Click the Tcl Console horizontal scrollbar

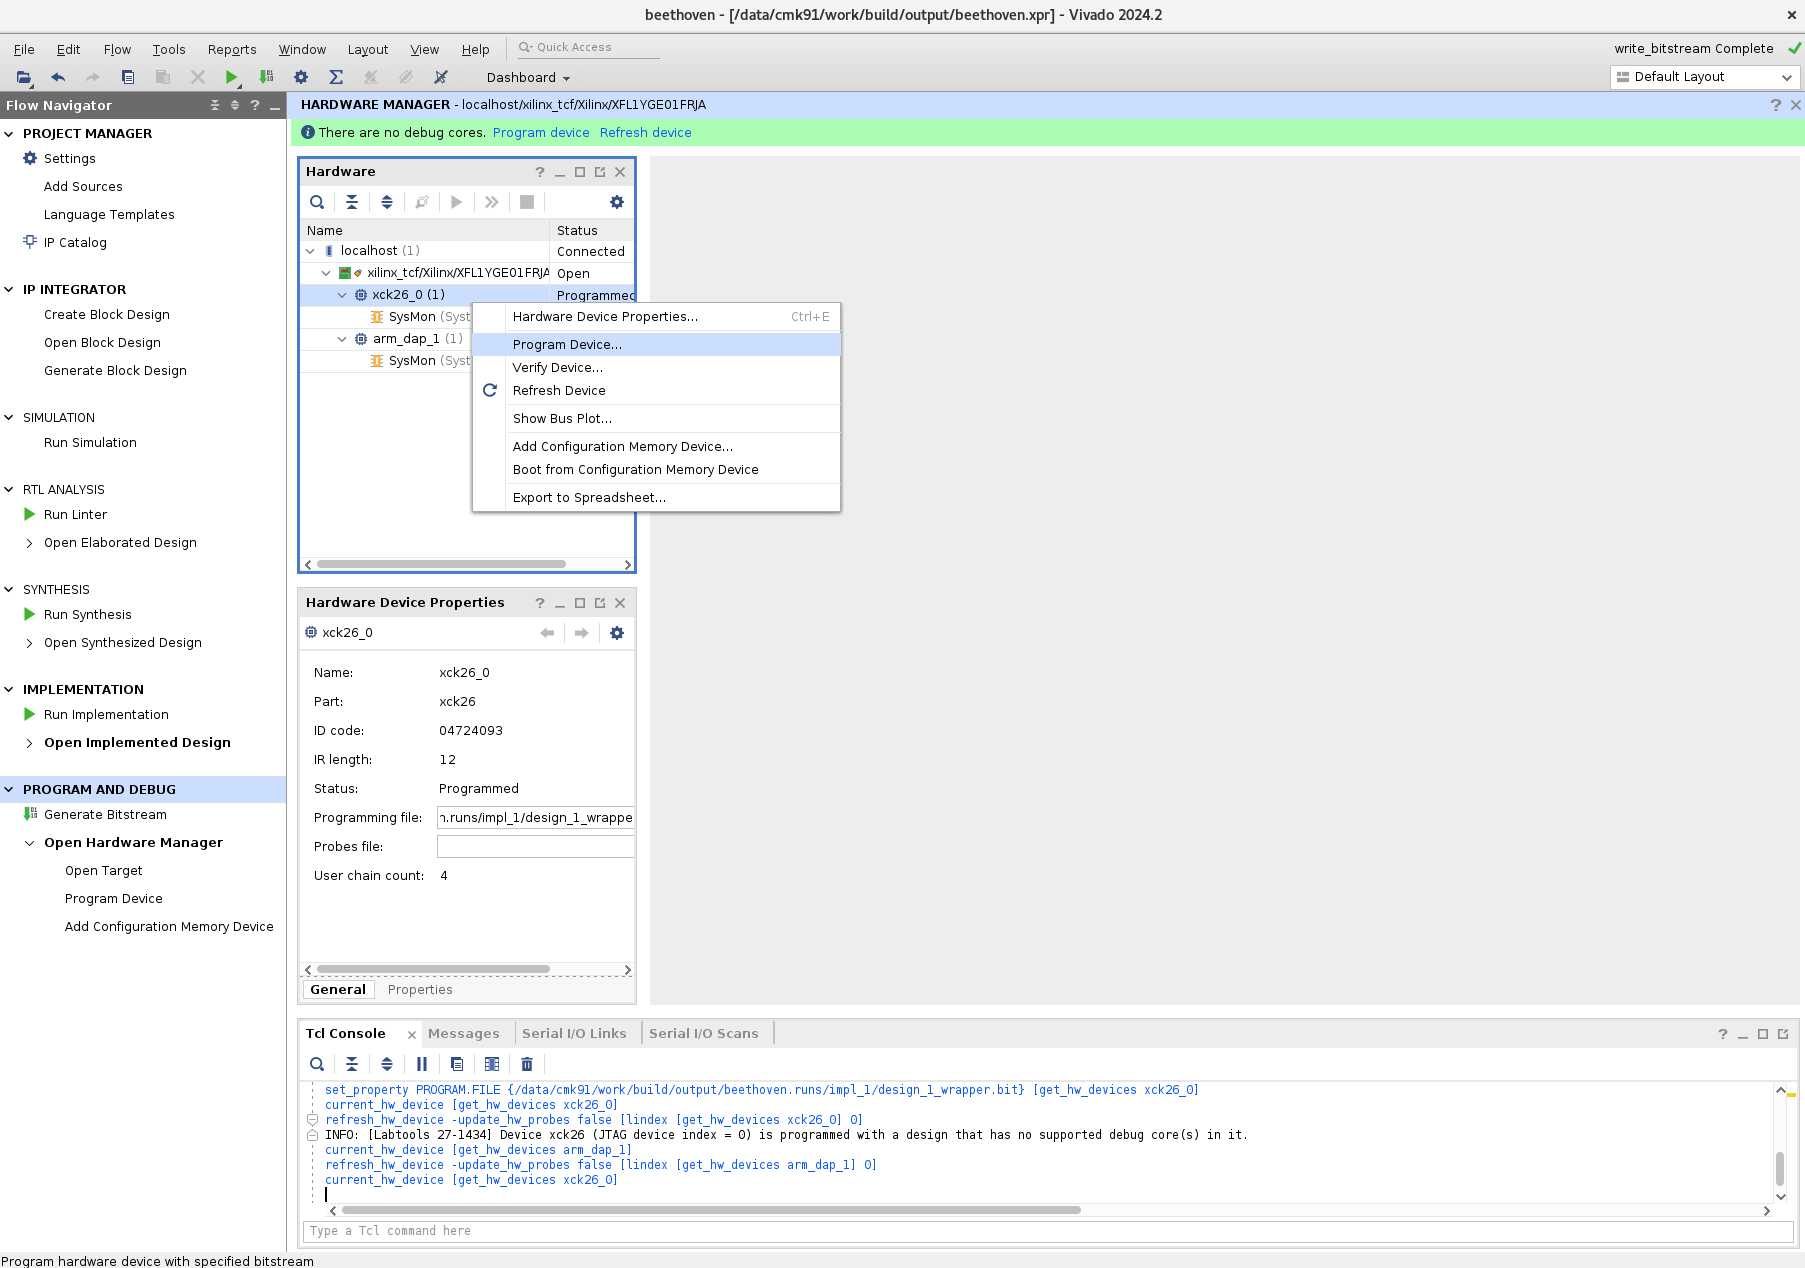pos(711,1210)
